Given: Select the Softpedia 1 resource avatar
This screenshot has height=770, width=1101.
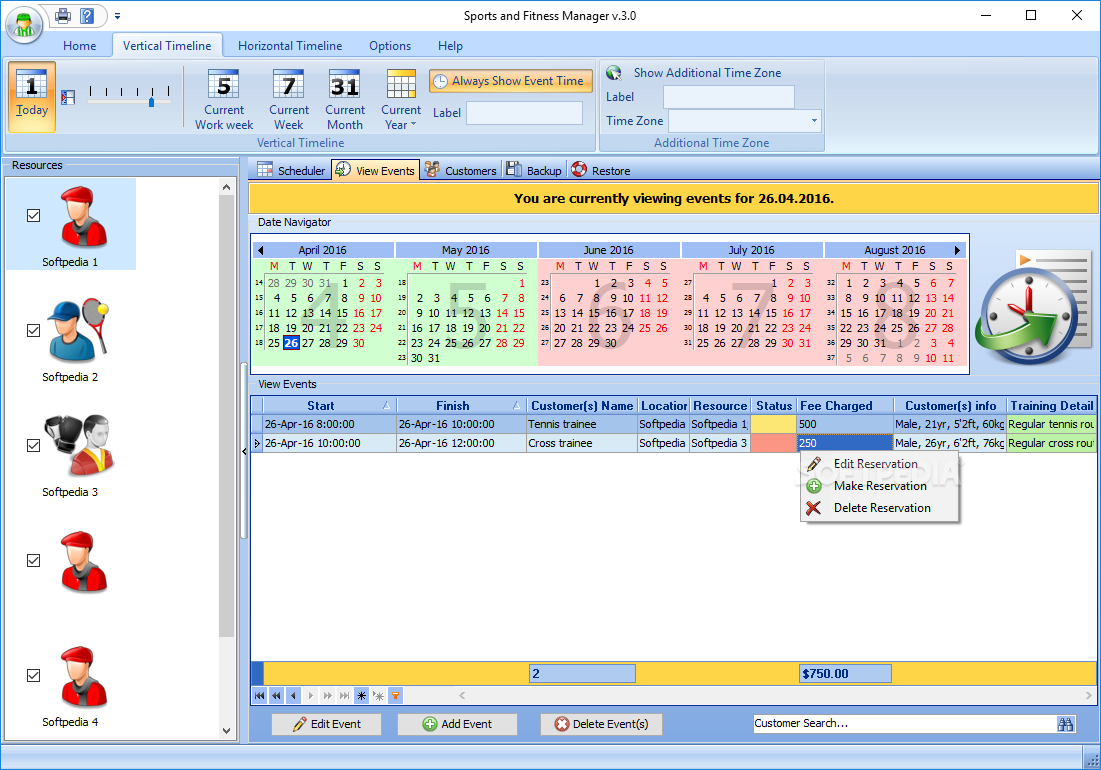Looking at the screenshot, I should click(82, 217).
